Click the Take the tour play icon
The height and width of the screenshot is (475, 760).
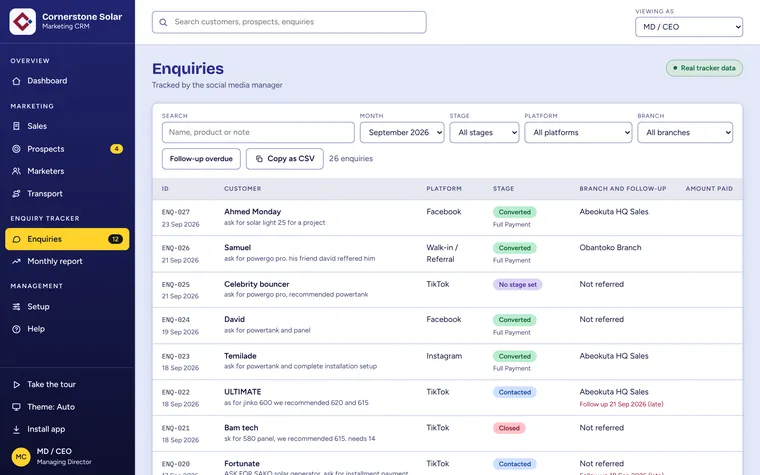click(x=16, y=384)
